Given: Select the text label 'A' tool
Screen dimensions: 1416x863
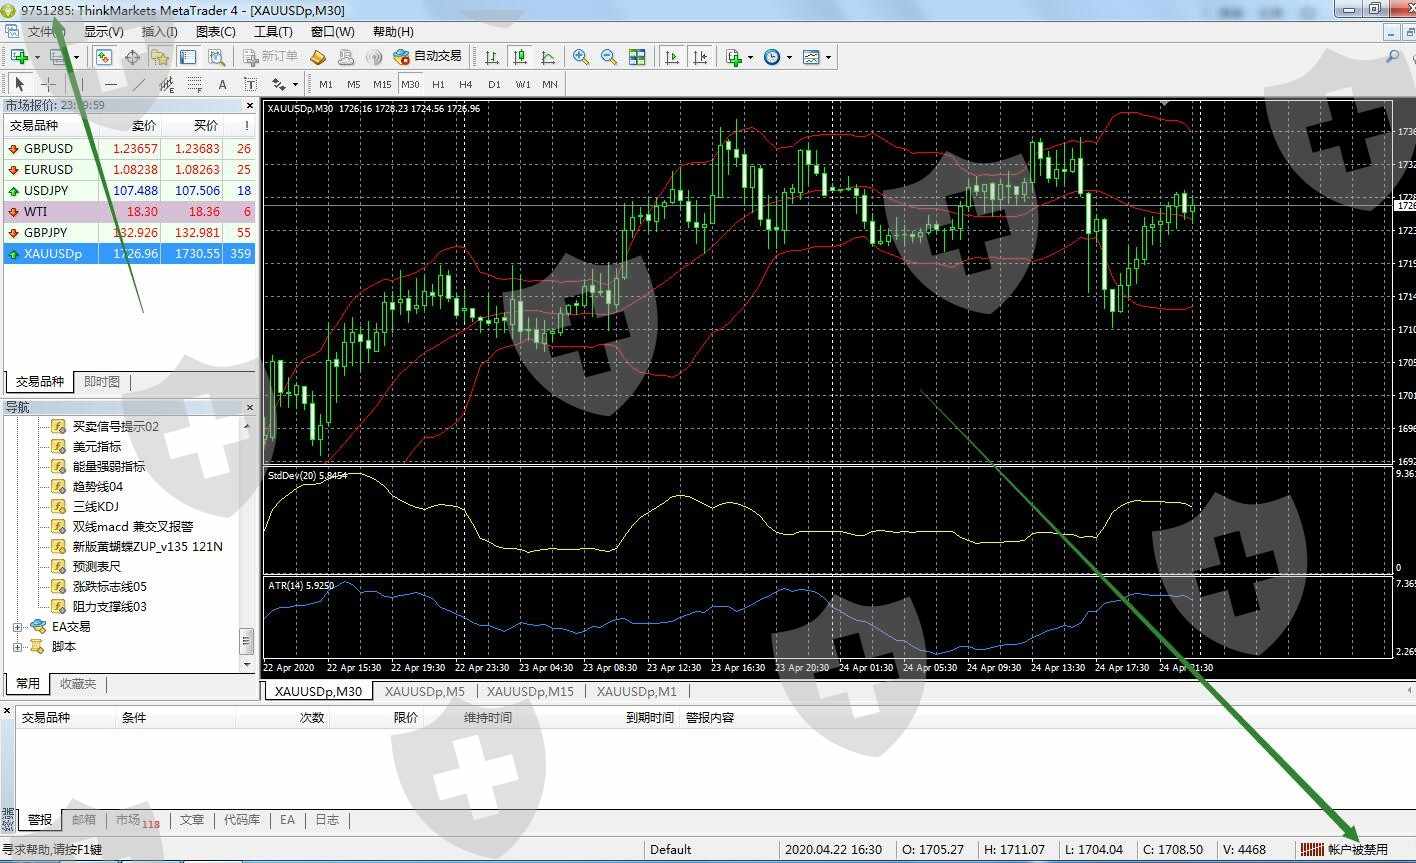Looking at the screenshot, I should click(222, 85).
